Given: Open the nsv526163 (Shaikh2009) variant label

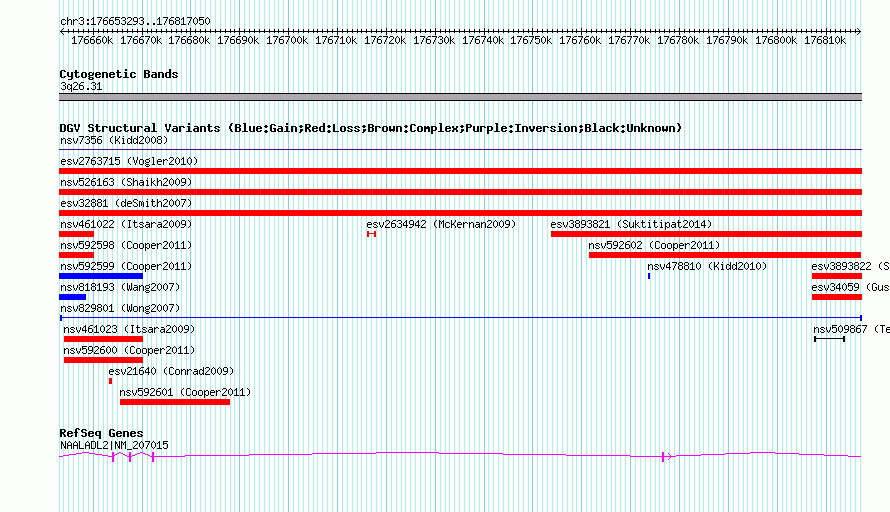Looking at the screenshot, I should pyautogui.click(x=126, y=182).
